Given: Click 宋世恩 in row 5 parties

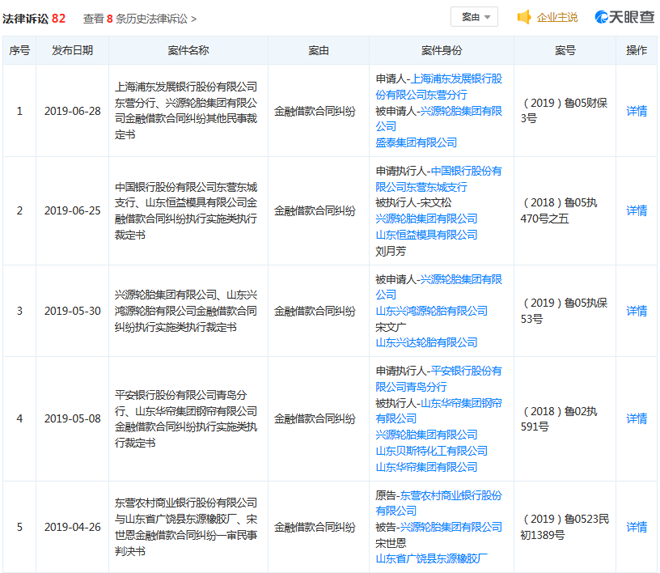Looking at the screenshot, I should tap(391, 543).
